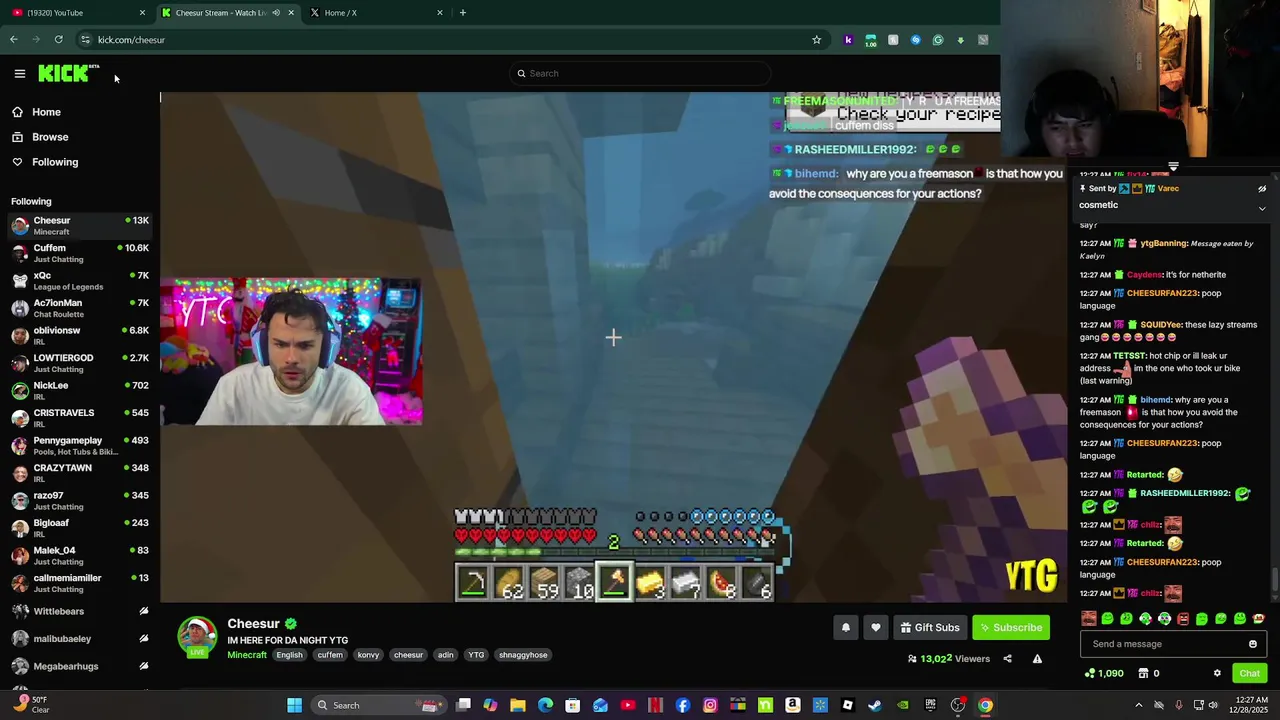This screenshot has height=720, width=1280.
Task: Open CRISTRAVELS channel in sidebar
Action: 80,418
